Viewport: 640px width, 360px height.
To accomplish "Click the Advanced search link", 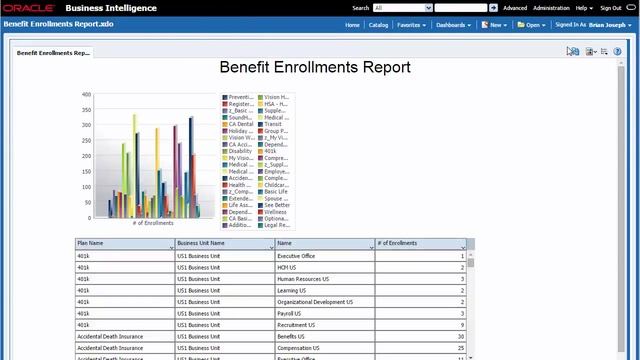I will click(x=515, y=8).
